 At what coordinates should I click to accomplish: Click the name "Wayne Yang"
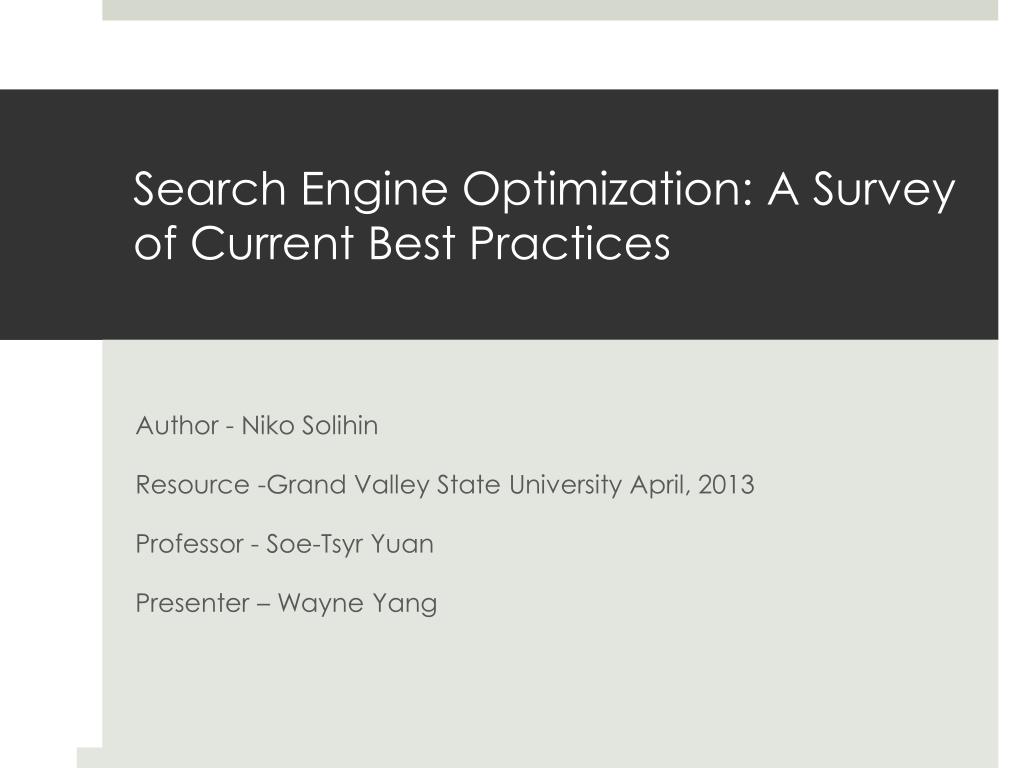(357, 603)
